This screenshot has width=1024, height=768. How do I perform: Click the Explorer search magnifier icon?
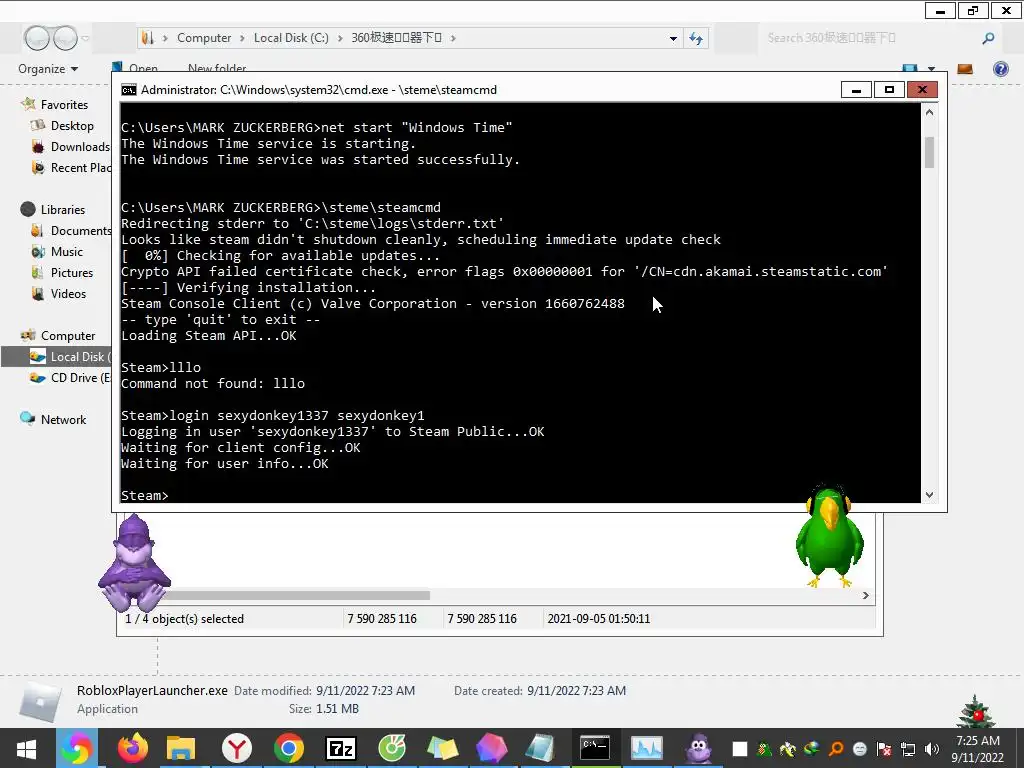[x=988, y=38]
